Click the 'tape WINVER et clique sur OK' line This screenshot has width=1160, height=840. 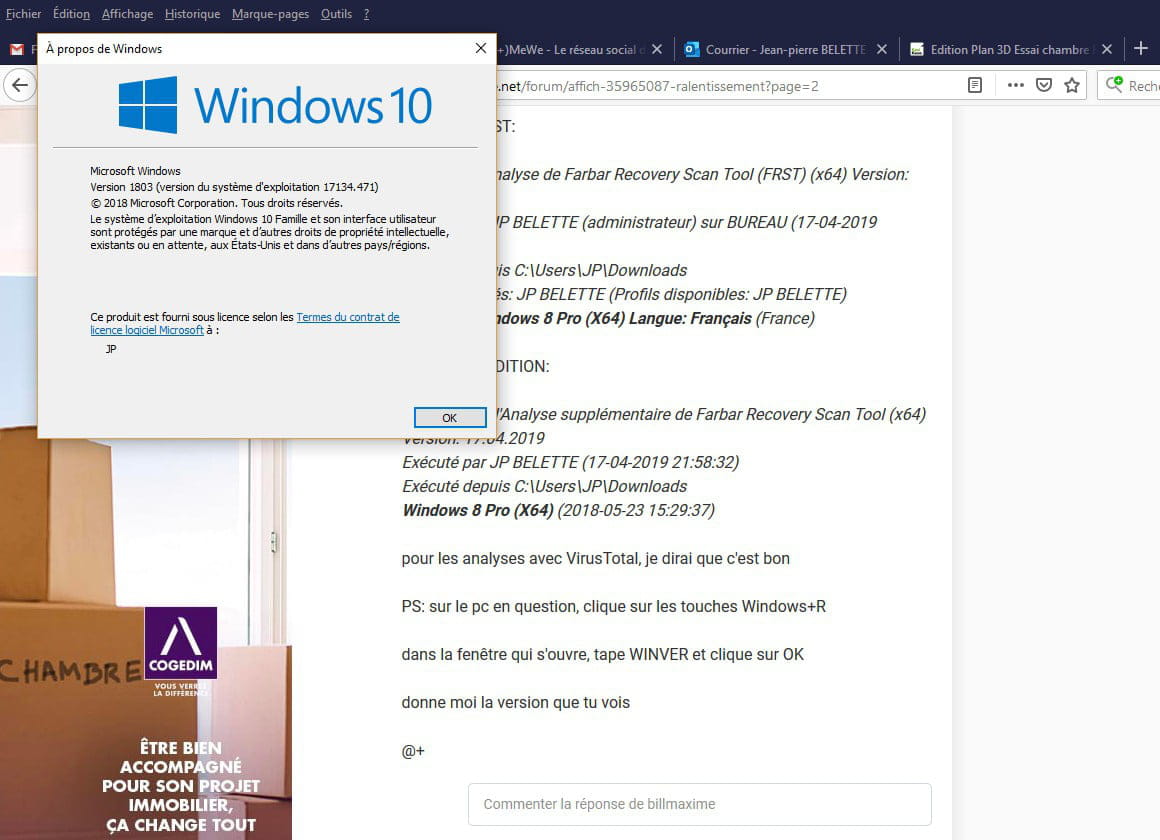point(602,654)
